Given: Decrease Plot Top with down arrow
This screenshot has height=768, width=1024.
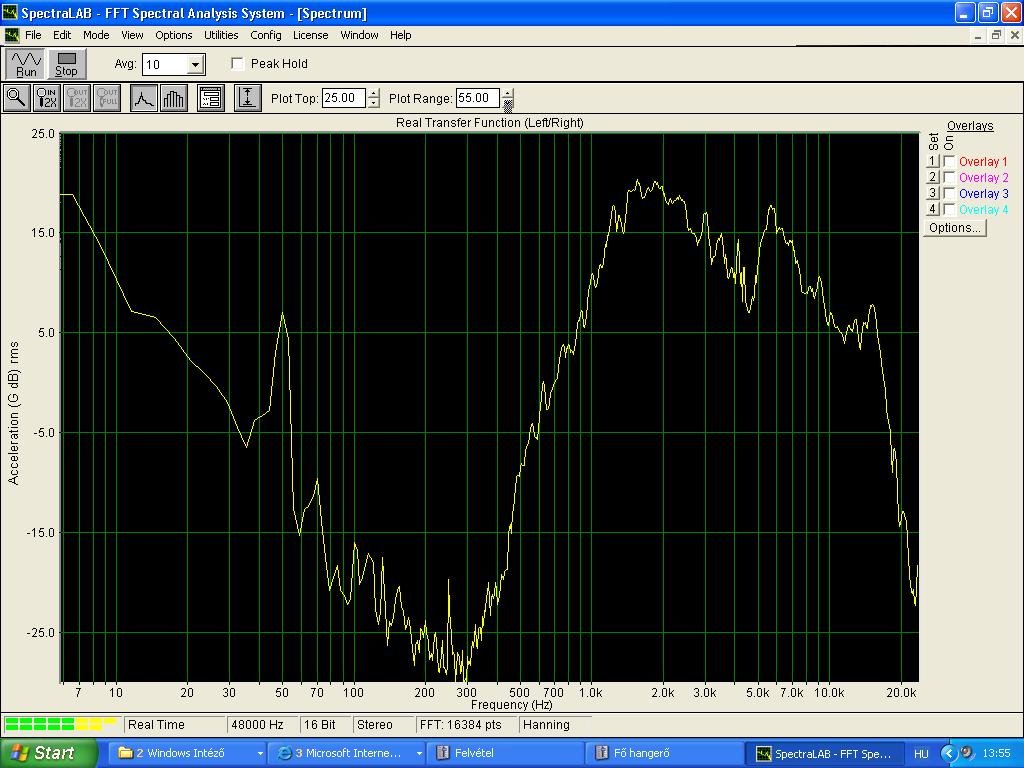Looking at the screenshot, I should 373,103.
